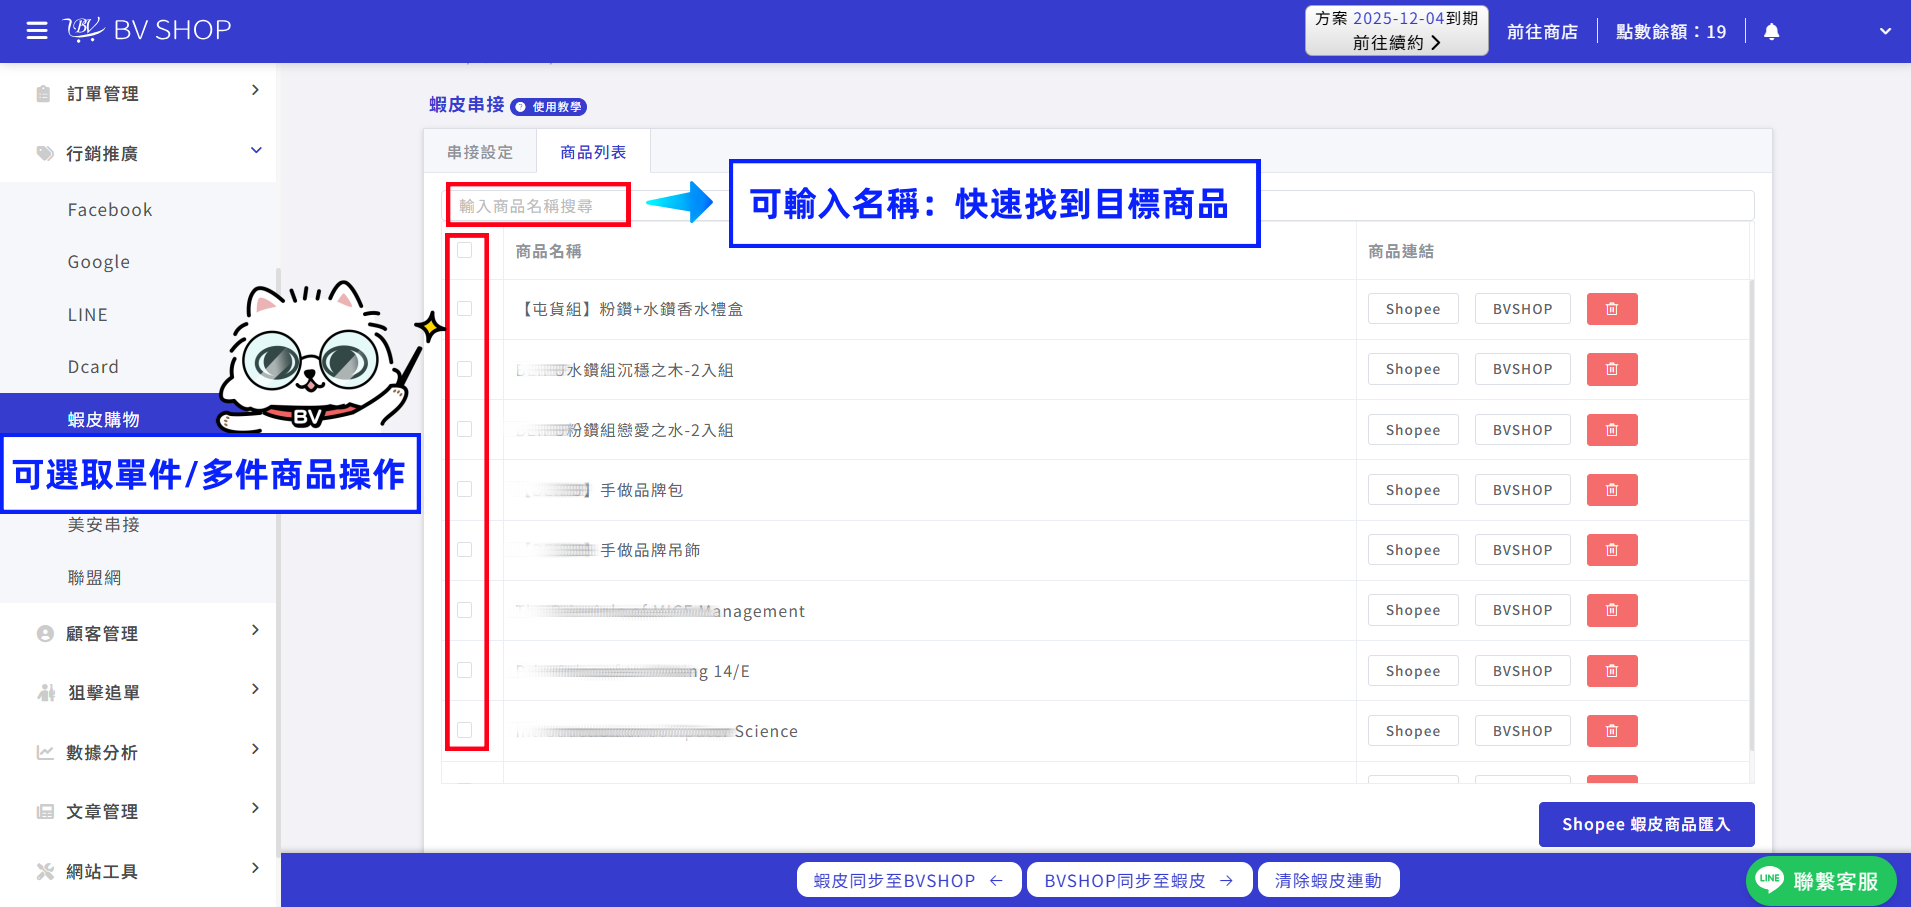Click 清除蝦皮連動 button
This screenshot has height=907, width=1911.
pos(1328,880)
